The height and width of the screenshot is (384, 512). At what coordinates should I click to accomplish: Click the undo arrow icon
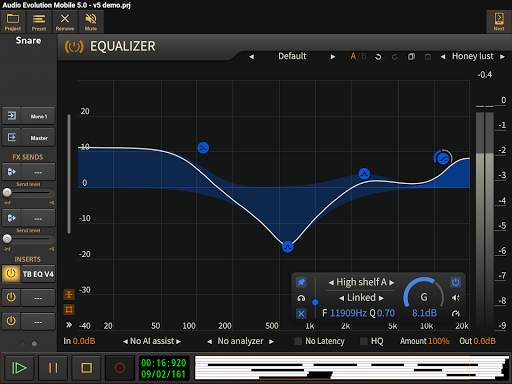378,57
